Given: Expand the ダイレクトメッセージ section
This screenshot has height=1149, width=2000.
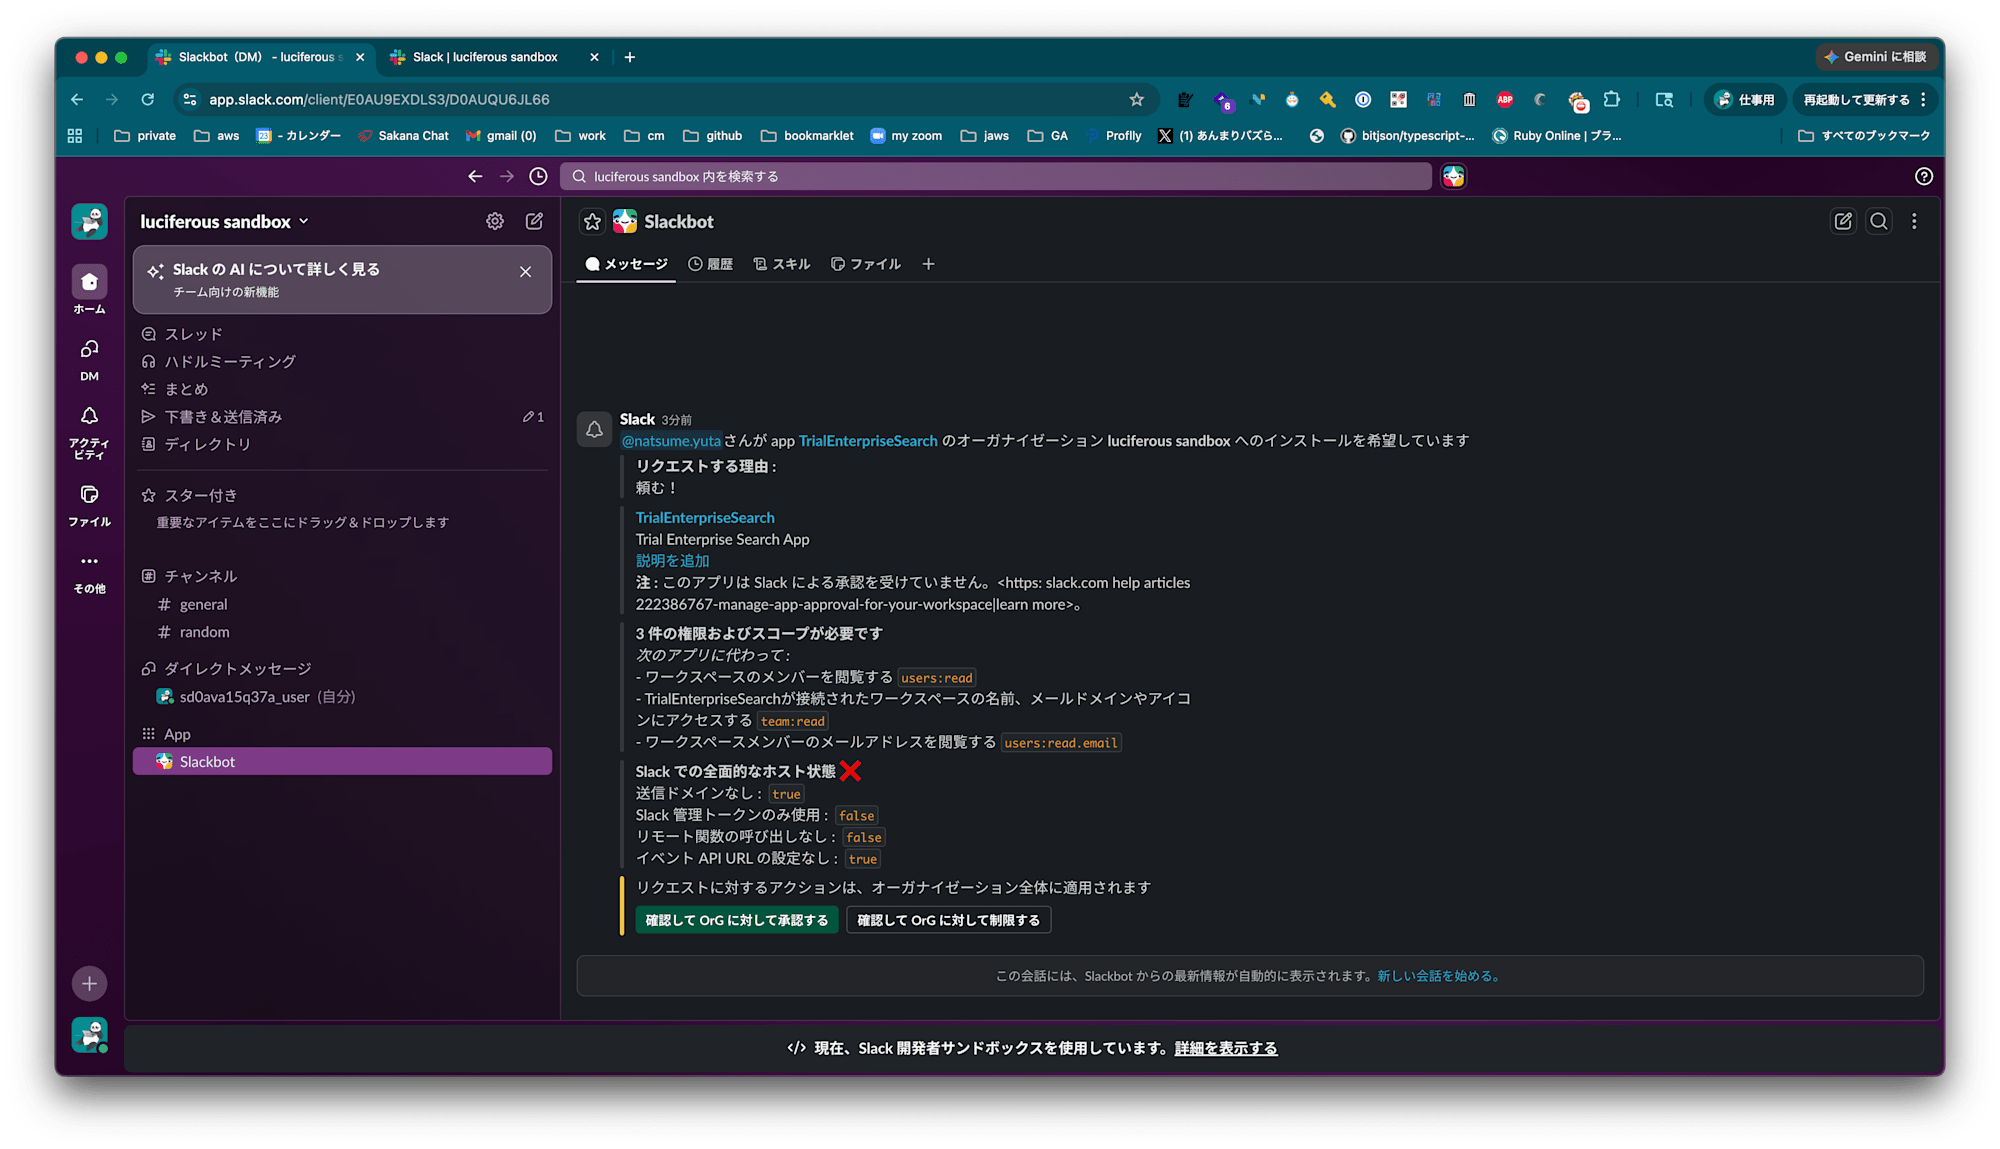Looking at the screenshot, I should (227, 668).
